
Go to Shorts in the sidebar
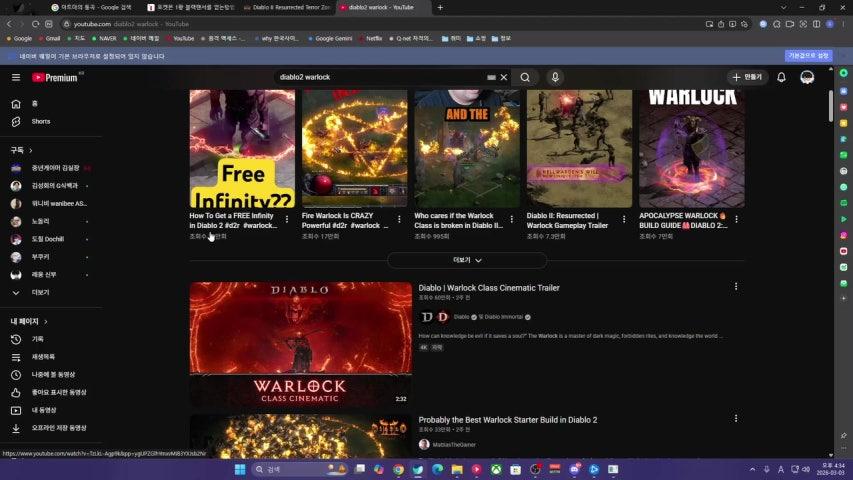(x=40, y=121)
